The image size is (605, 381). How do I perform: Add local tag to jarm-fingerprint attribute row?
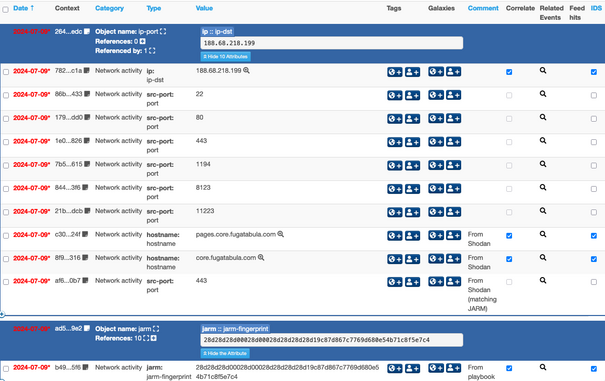[412, 368]
